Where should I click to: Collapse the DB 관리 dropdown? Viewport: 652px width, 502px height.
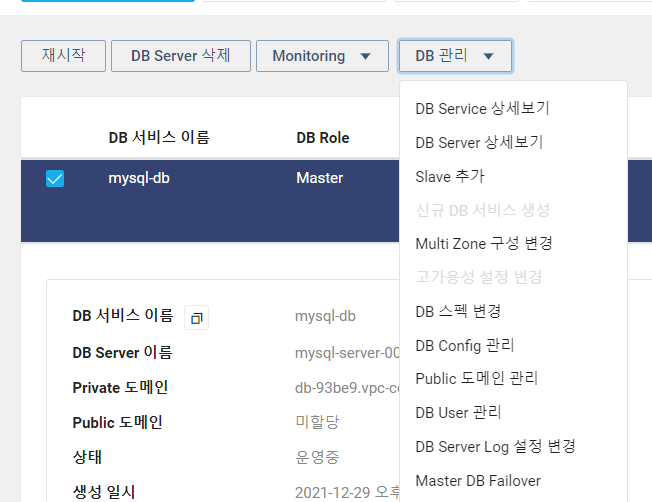pyautogui.click(x=455, y=56)
